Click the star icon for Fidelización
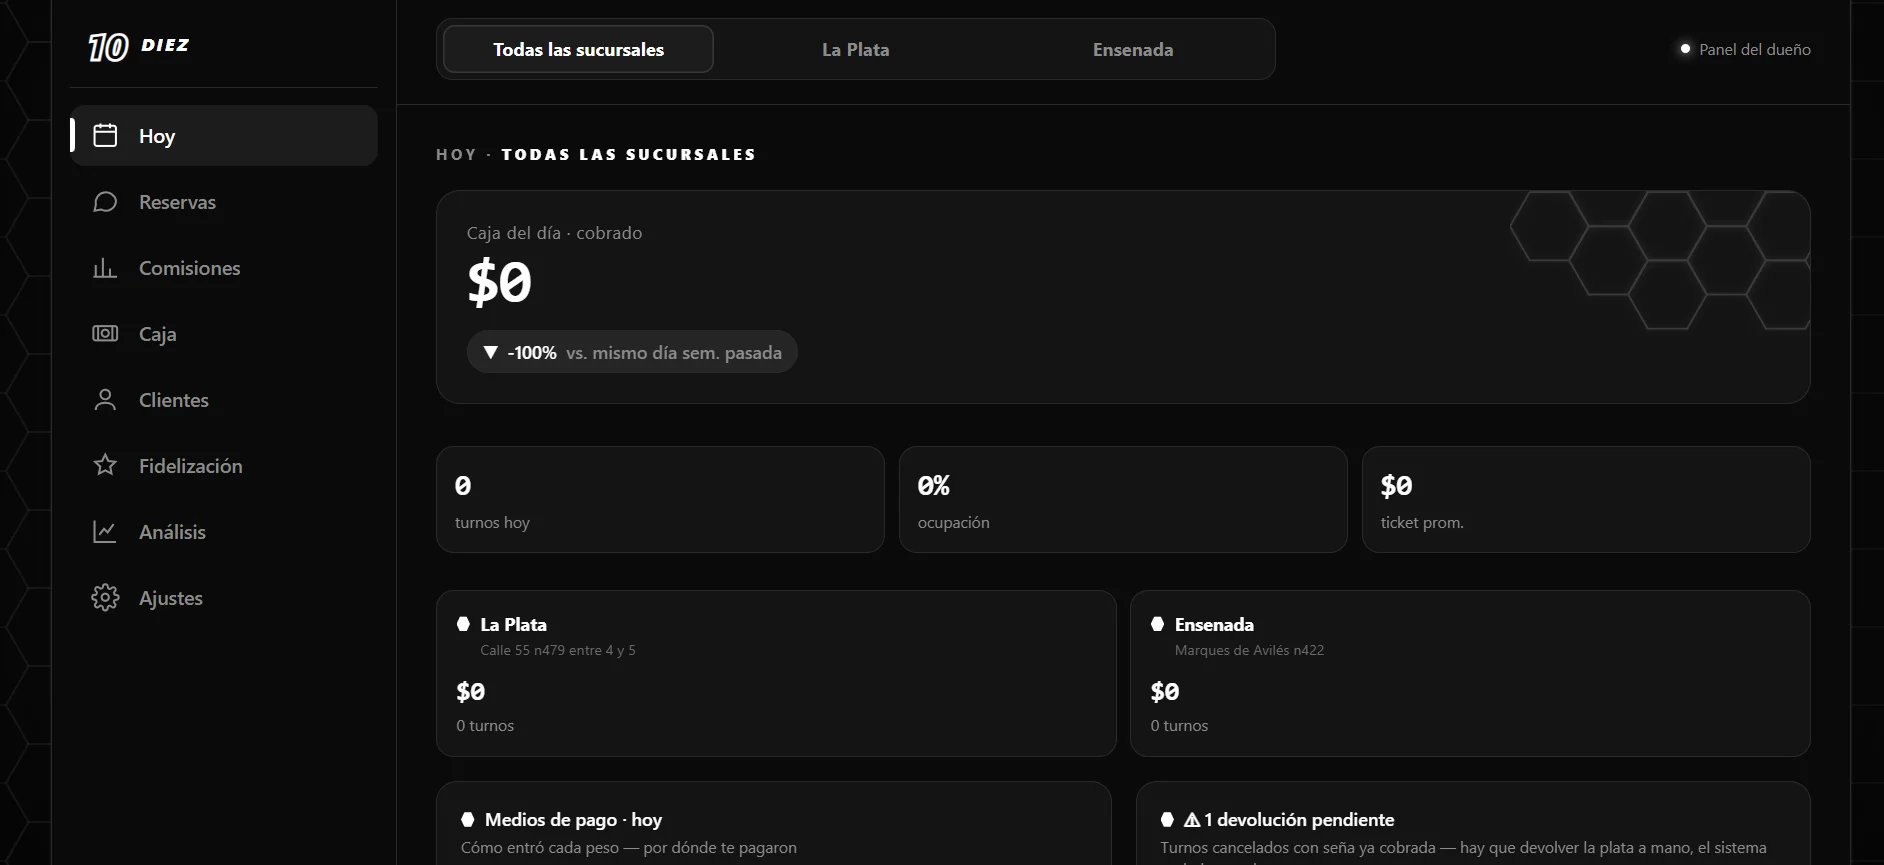This screenshot has width=1884, height=865. 105,465
